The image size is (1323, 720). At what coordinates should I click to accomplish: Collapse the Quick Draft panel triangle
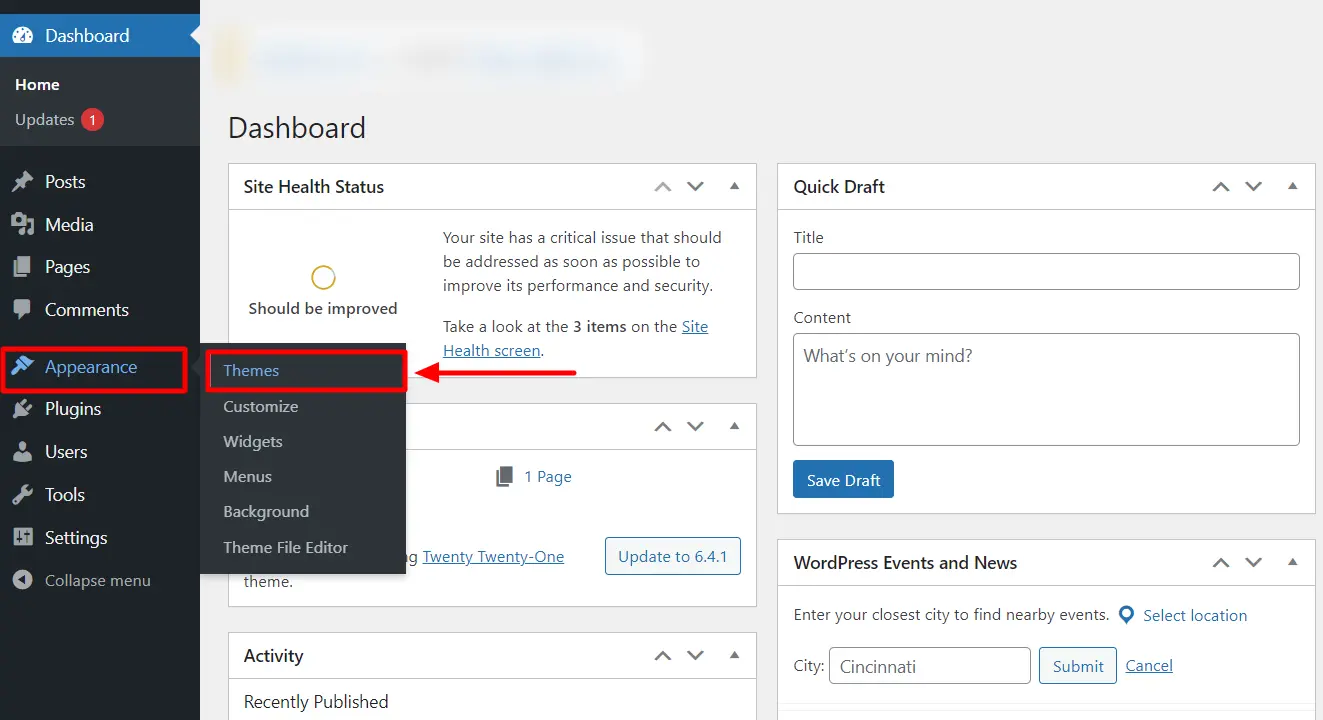(1293, 186)
